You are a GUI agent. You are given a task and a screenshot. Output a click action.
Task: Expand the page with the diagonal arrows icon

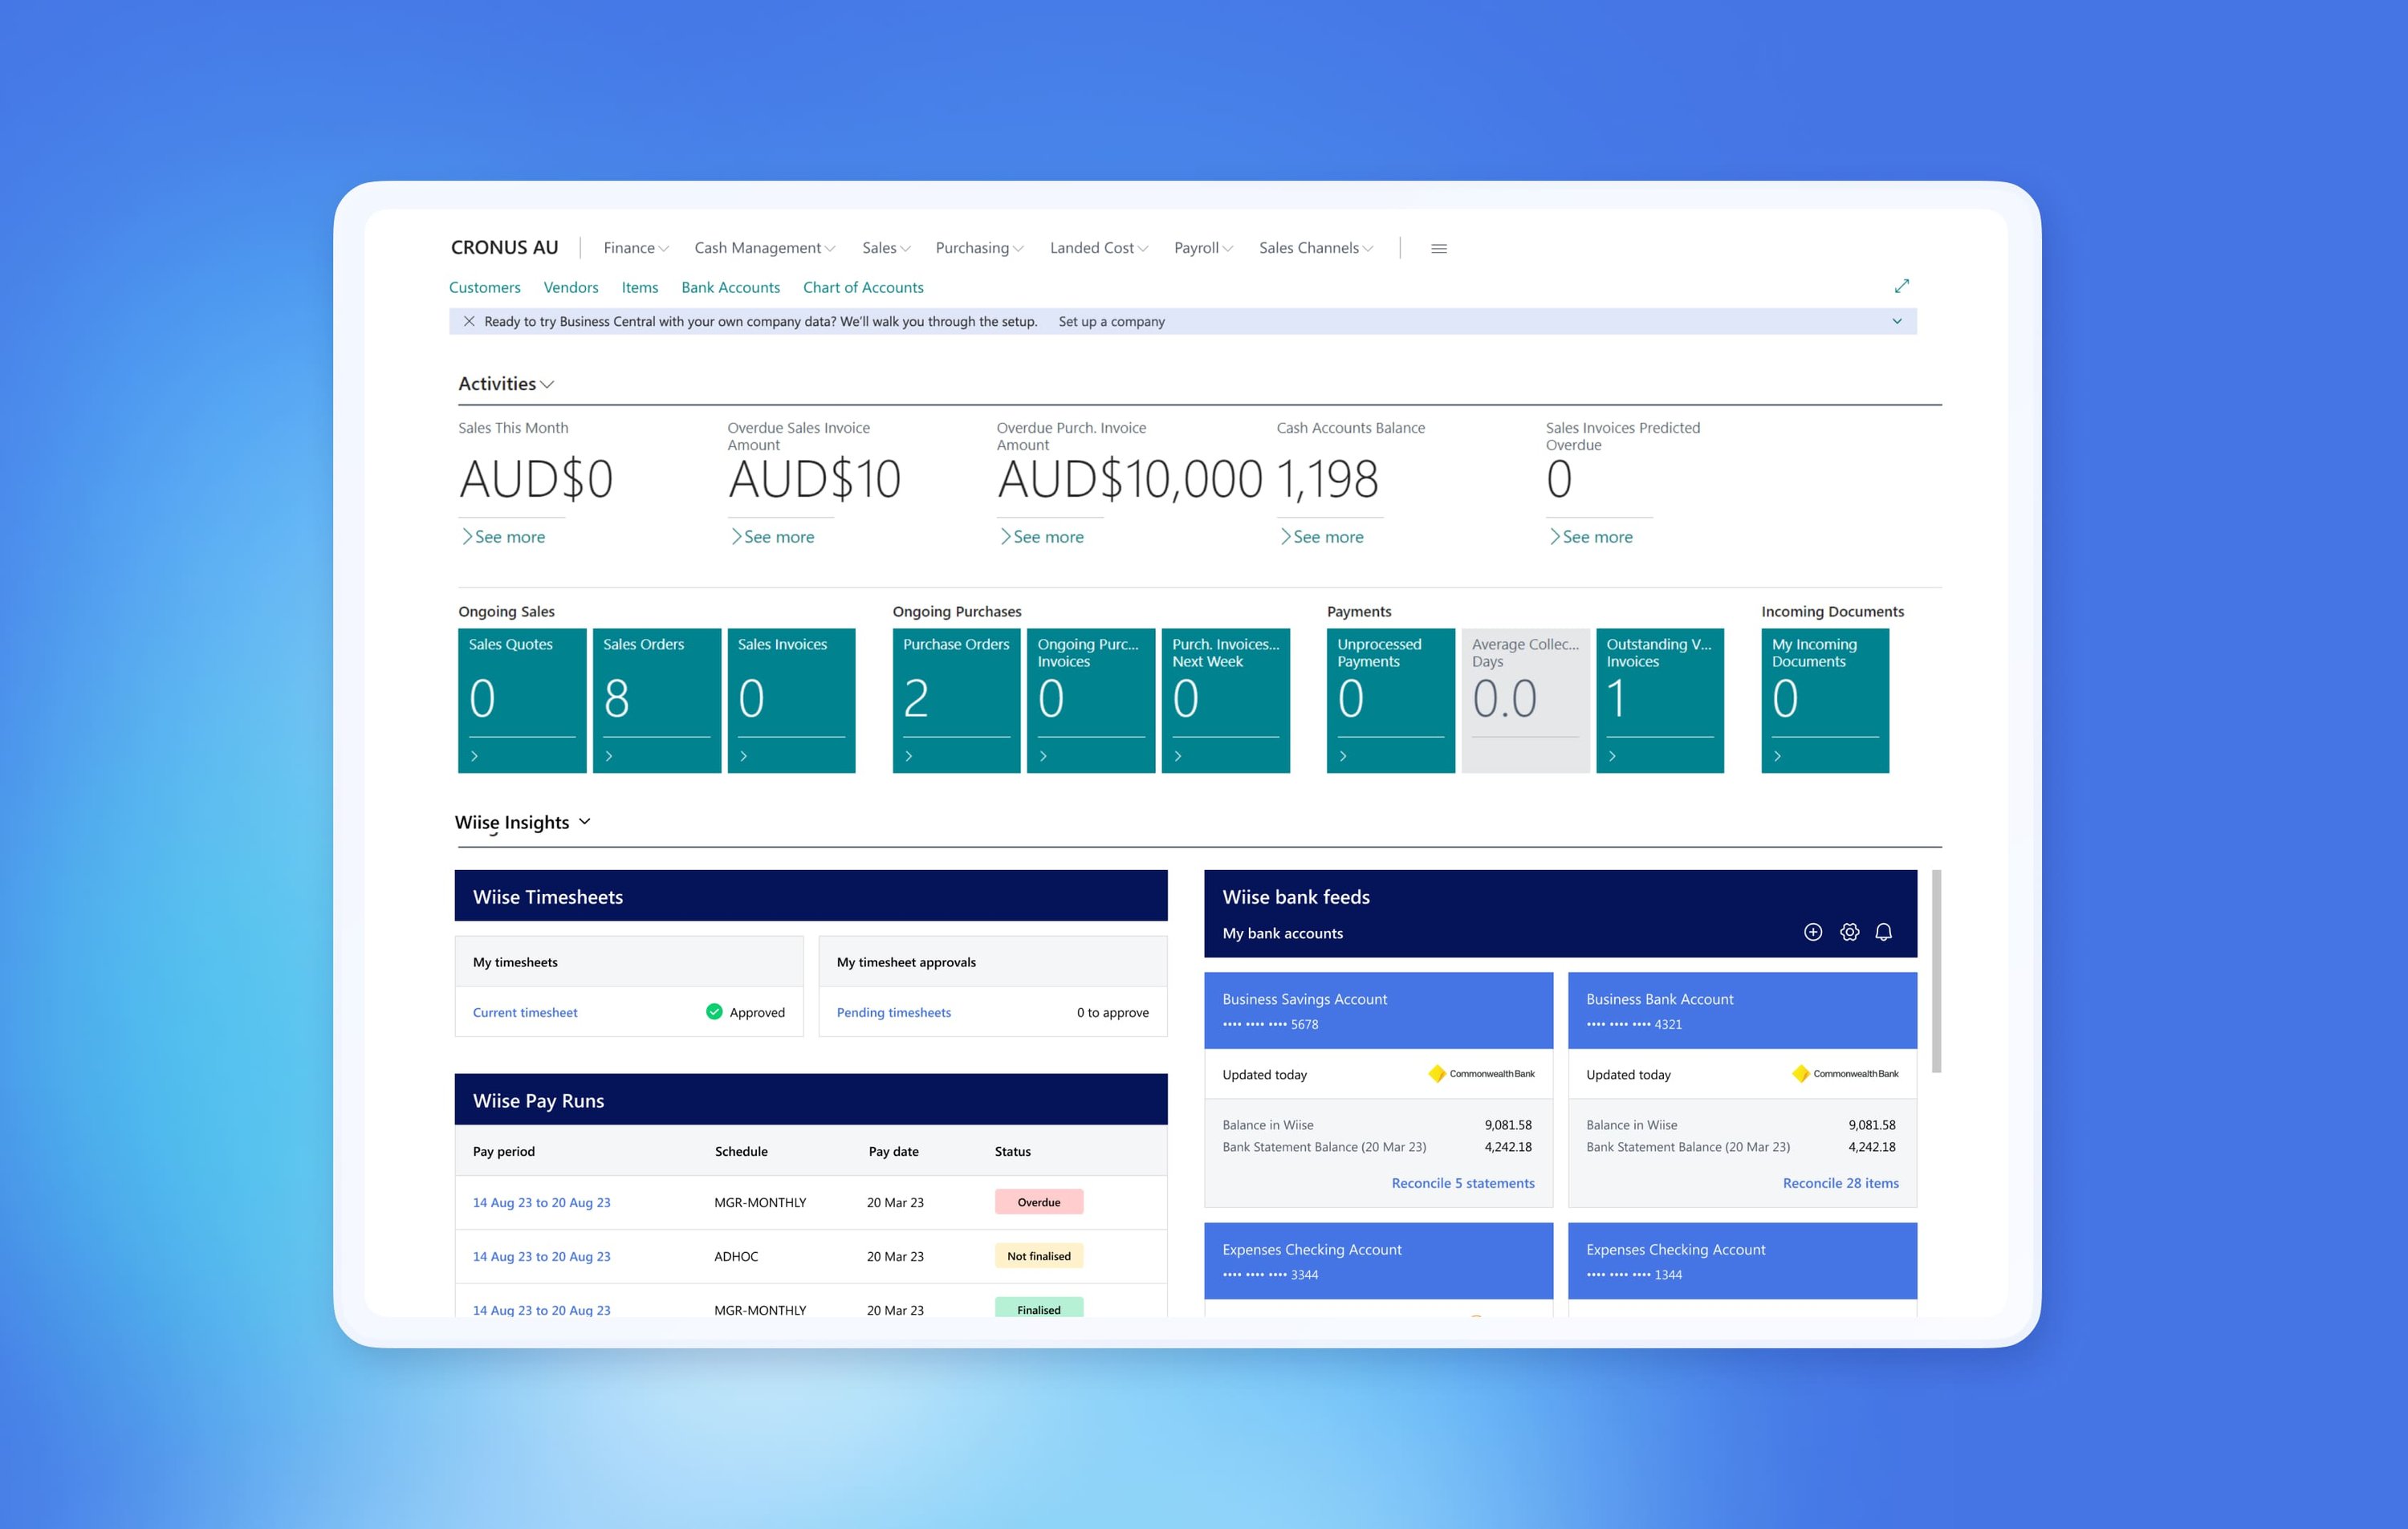coord(1902,286)
